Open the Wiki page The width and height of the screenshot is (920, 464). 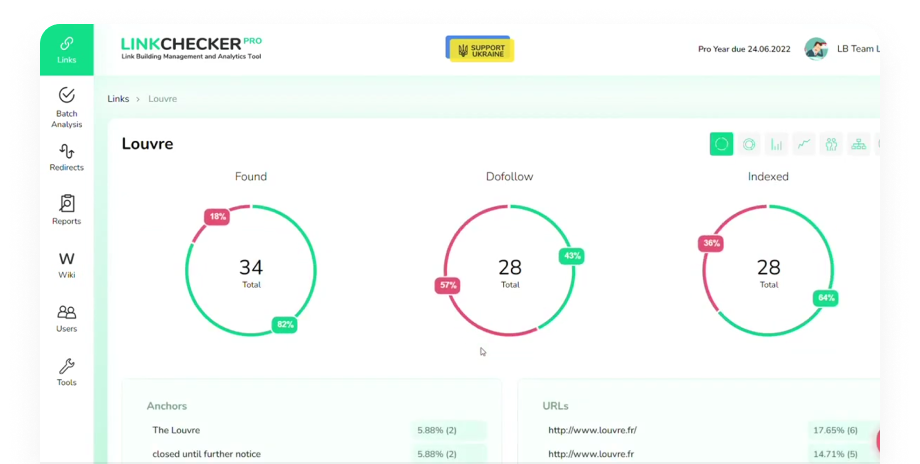[x=66, y=265]
